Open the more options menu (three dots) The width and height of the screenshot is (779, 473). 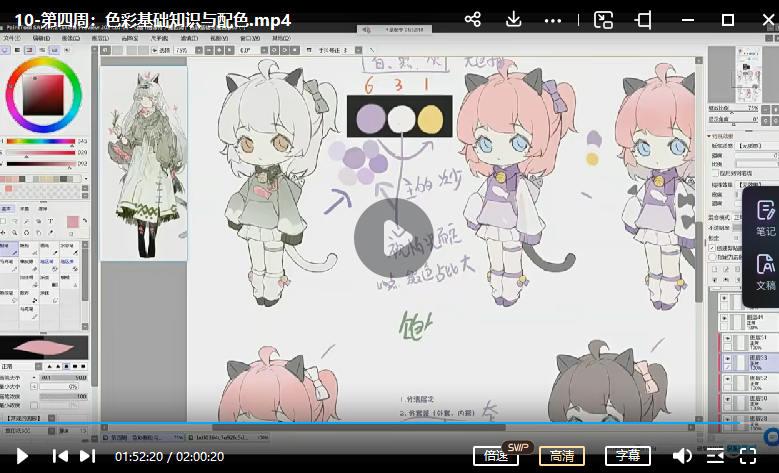[555, 19]
